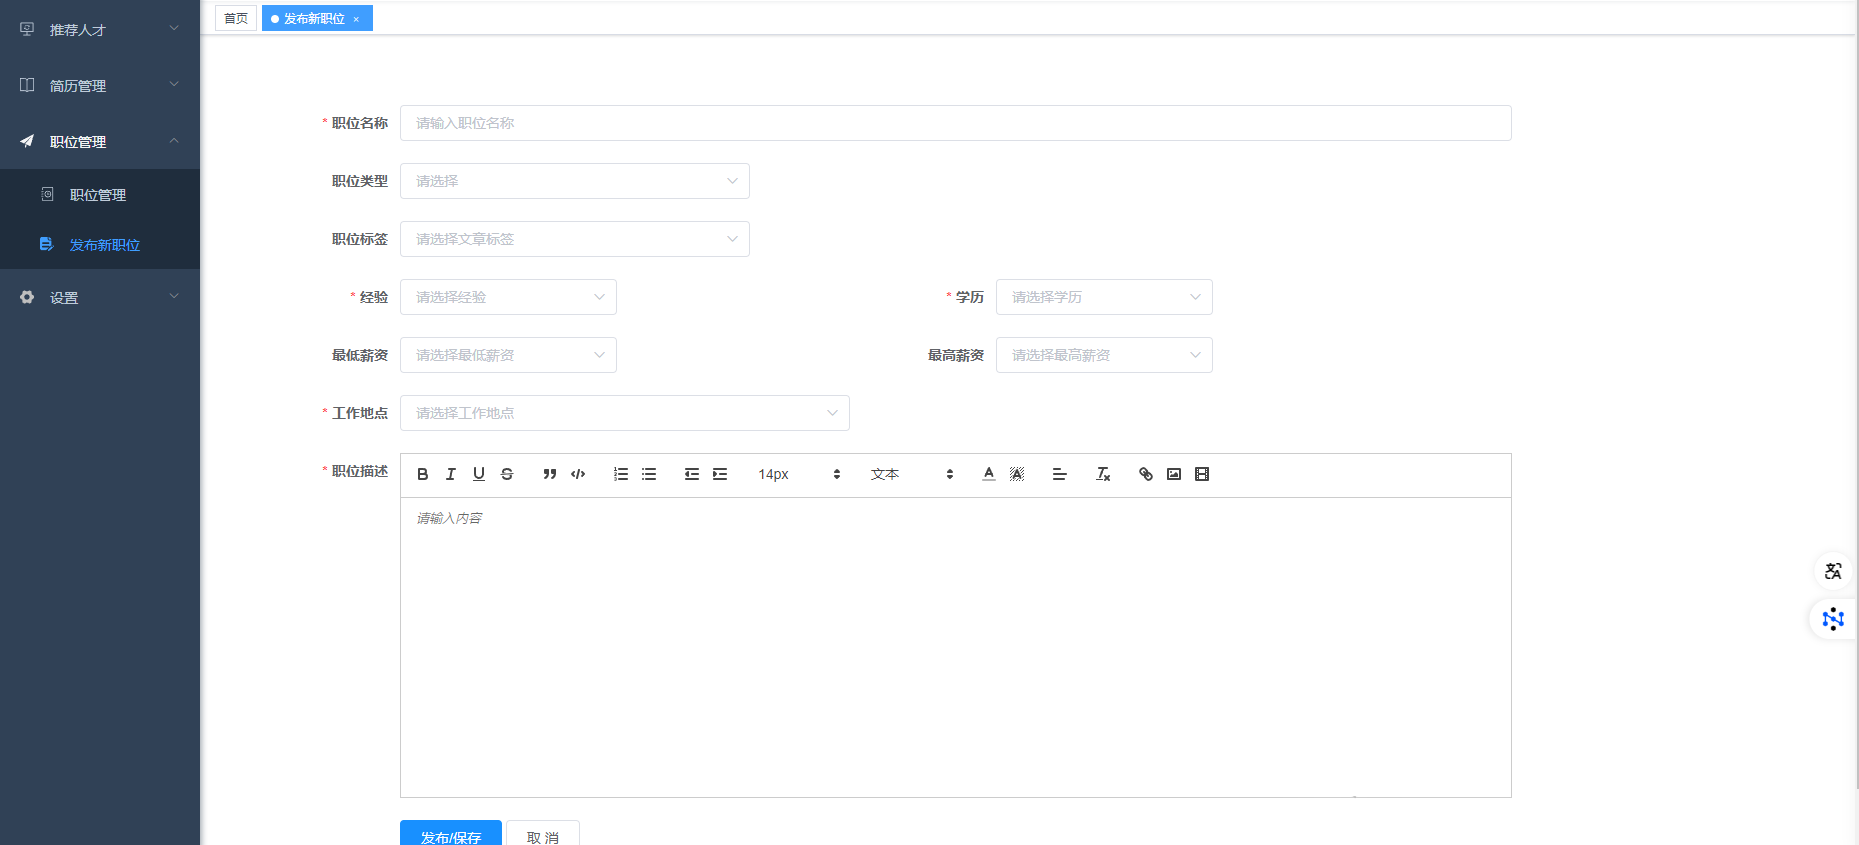Open the 学历 education dropdown

[1104, 297]
